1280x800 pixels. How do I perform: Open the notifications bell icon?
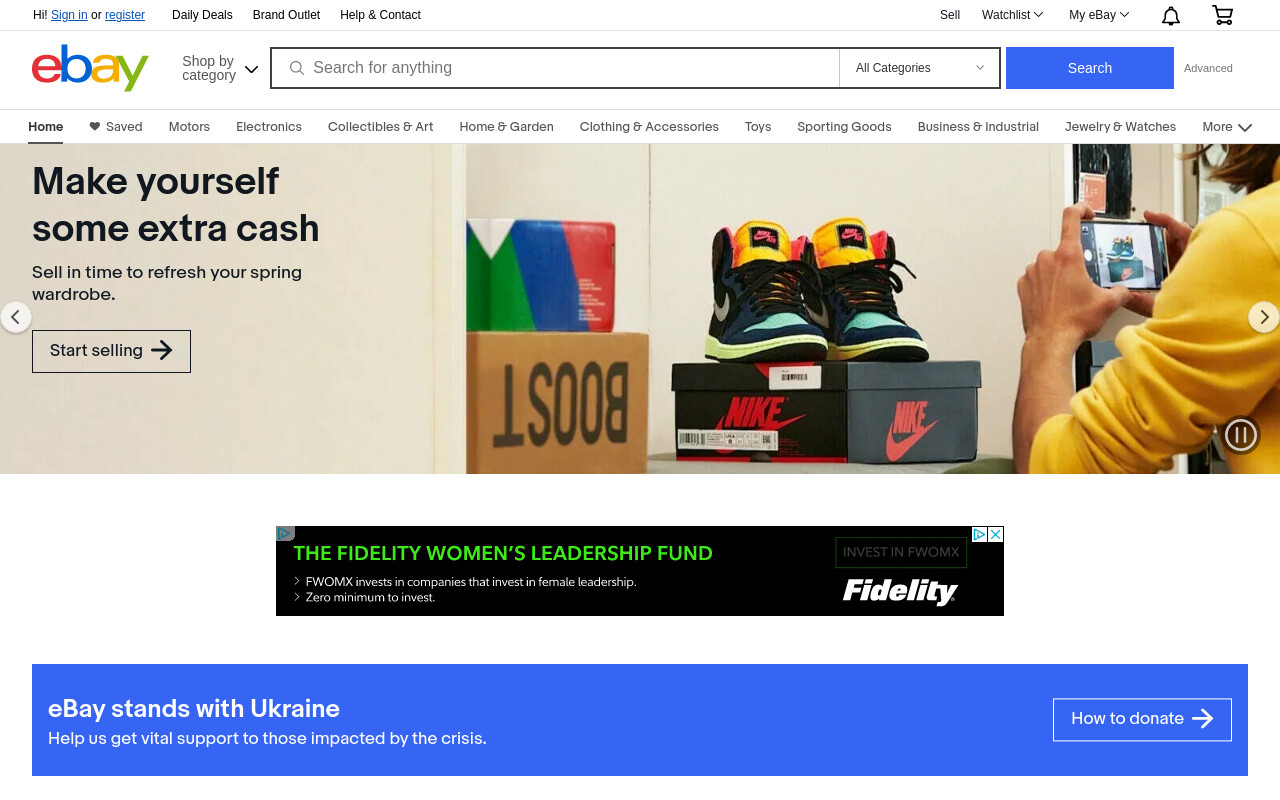pos(1170,15)
